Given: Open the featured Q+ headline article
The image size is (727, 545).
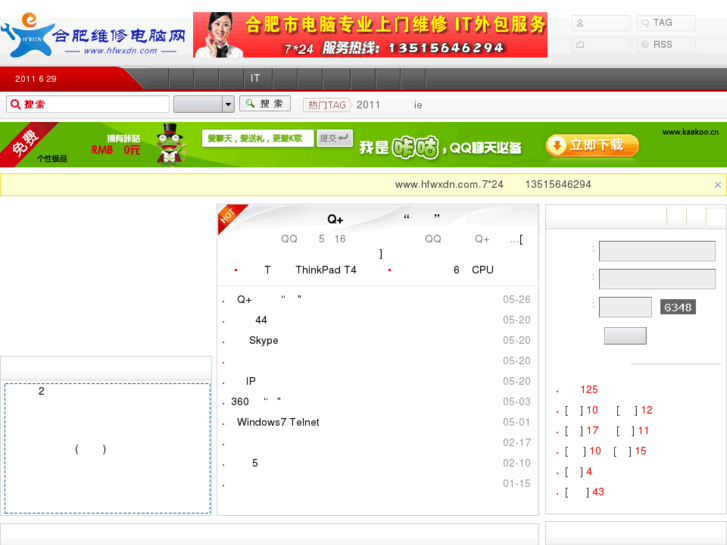Looking at the screenshot, I should point(383,218).
